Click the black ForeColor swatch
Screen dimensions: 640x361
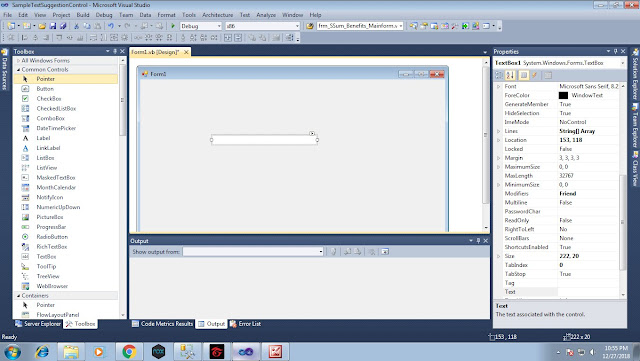(x=563, y=95)
